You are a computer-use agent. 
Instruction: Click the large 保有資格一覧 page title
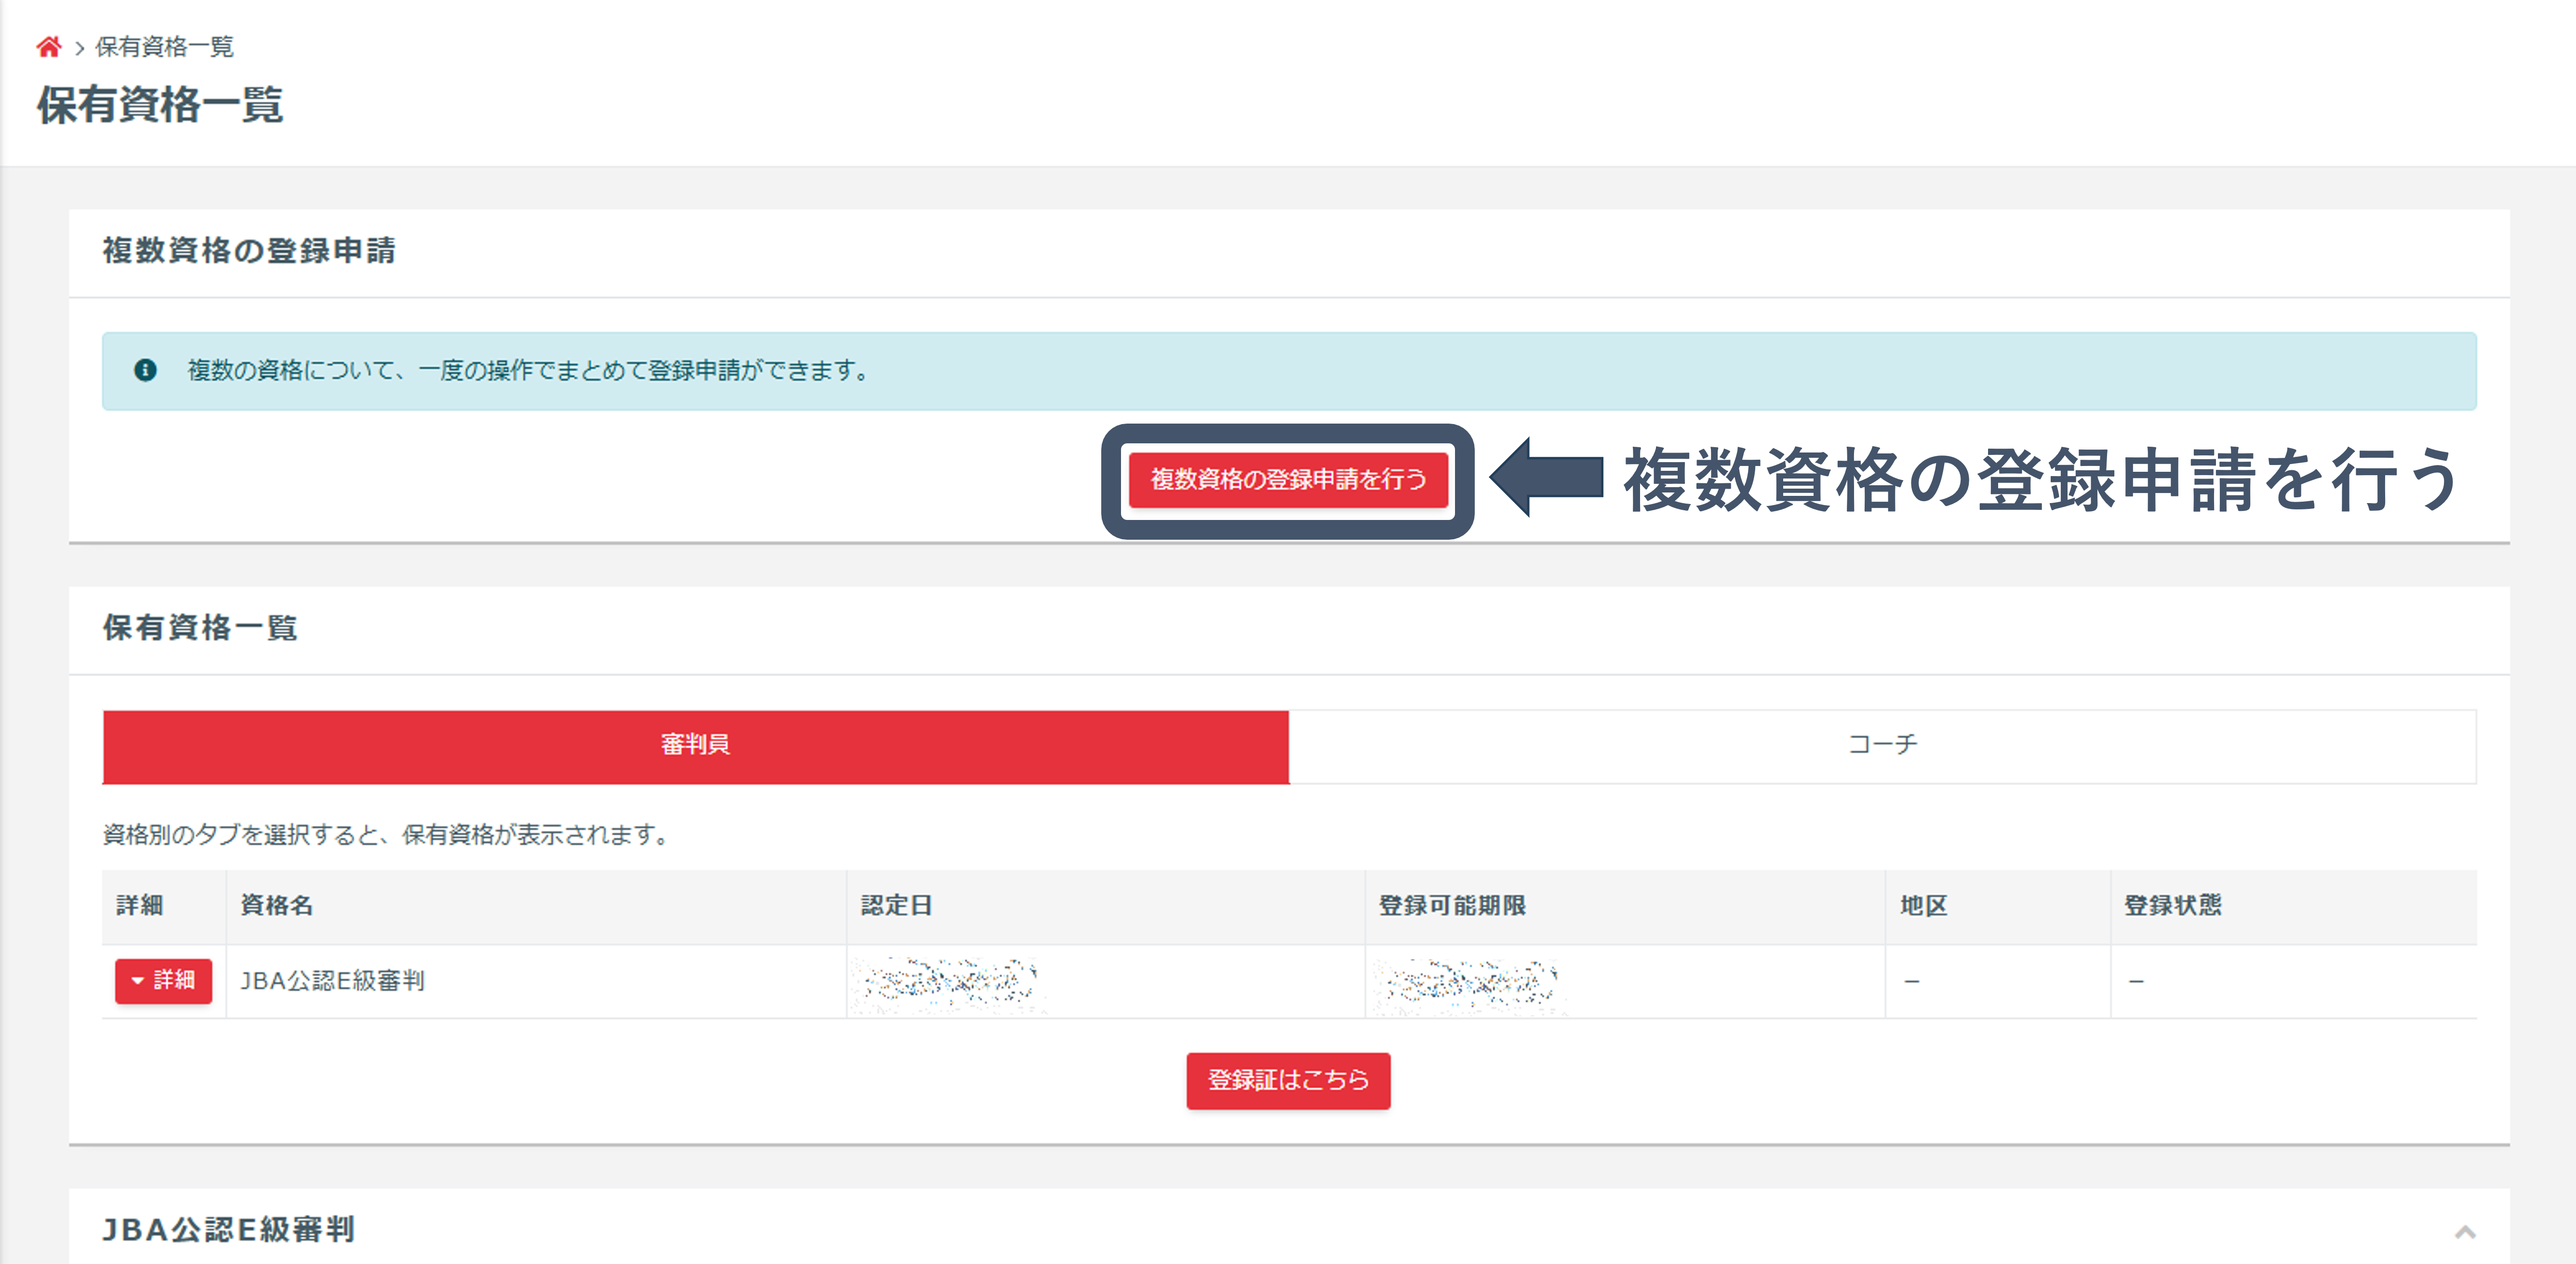coord(160,105)
